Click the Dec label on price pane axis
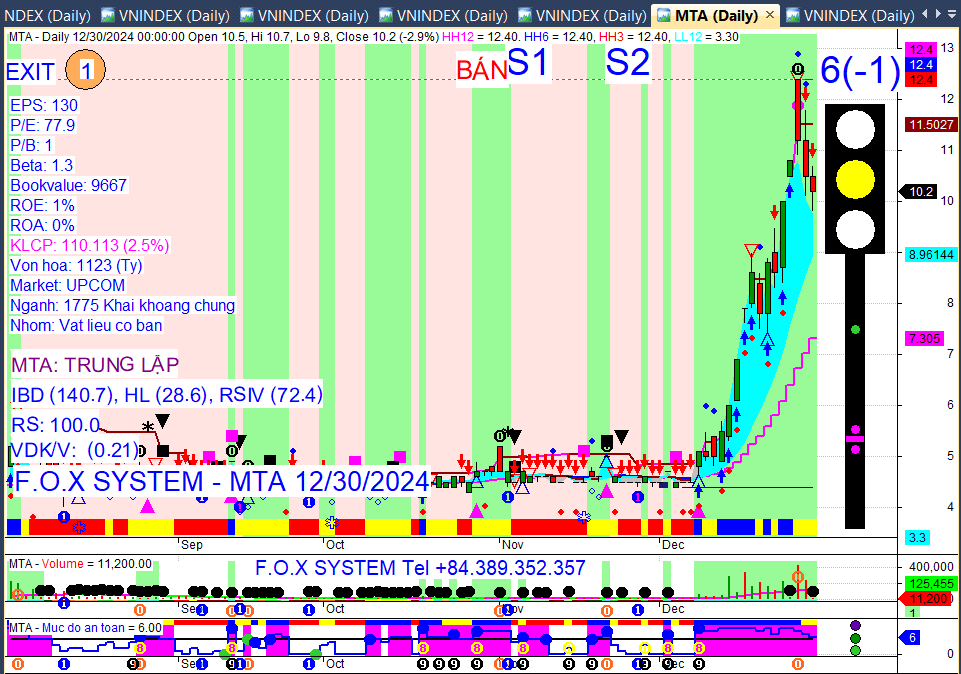Screen dimensions: 961x674 click(673, 545)
